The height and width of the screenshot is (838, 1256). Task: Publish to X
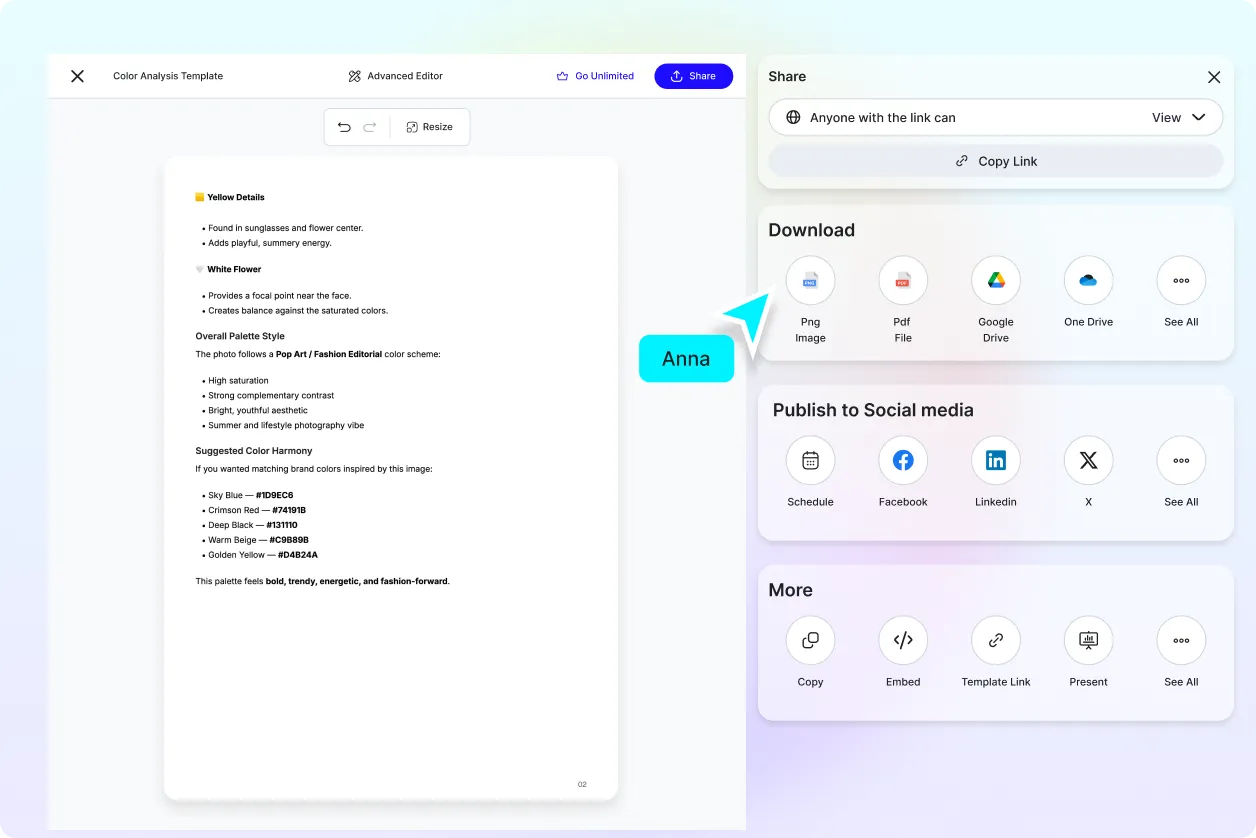1088,461
